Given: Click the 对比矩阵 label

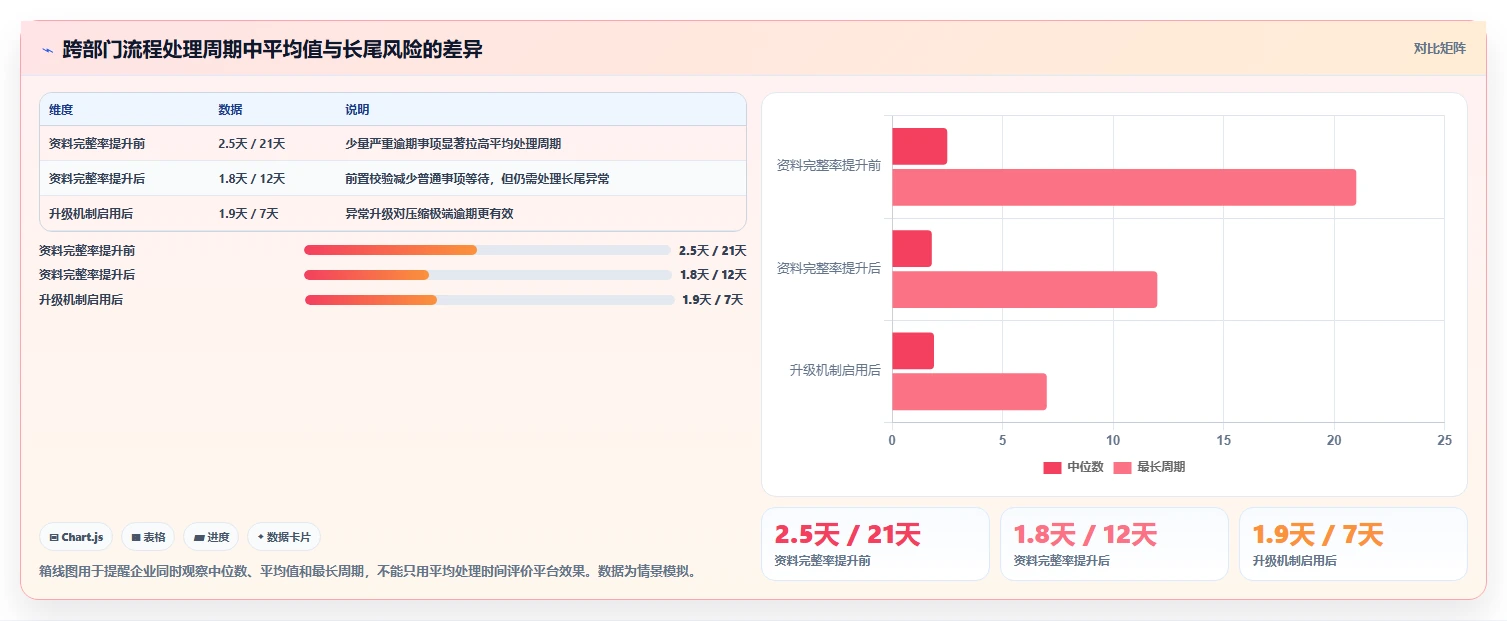Looking at the screenshot, I should pyautogui.click(x=1440, y=48).
